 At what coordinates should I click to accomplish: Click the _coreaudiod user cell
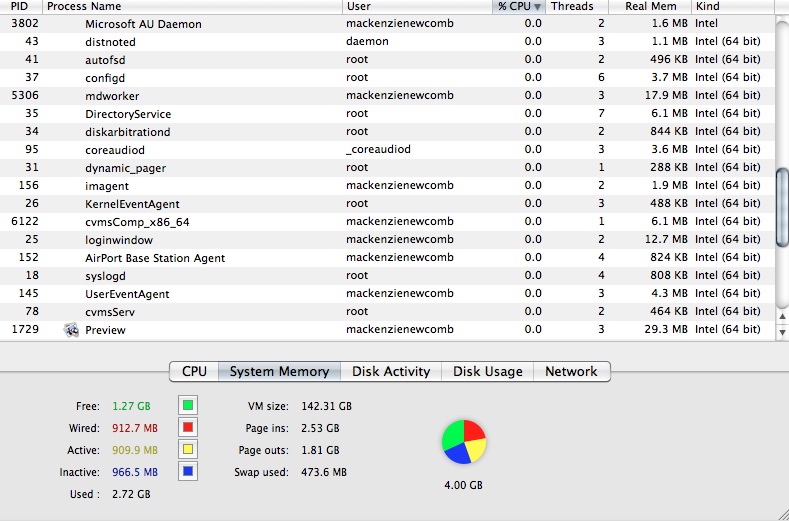(378, 150)
